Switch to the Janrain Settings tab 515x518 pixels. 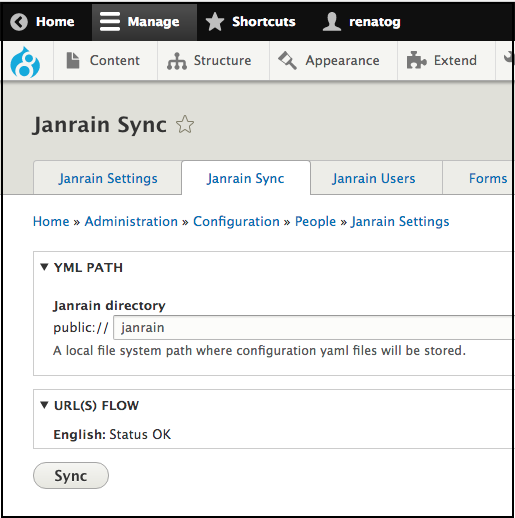108,178
